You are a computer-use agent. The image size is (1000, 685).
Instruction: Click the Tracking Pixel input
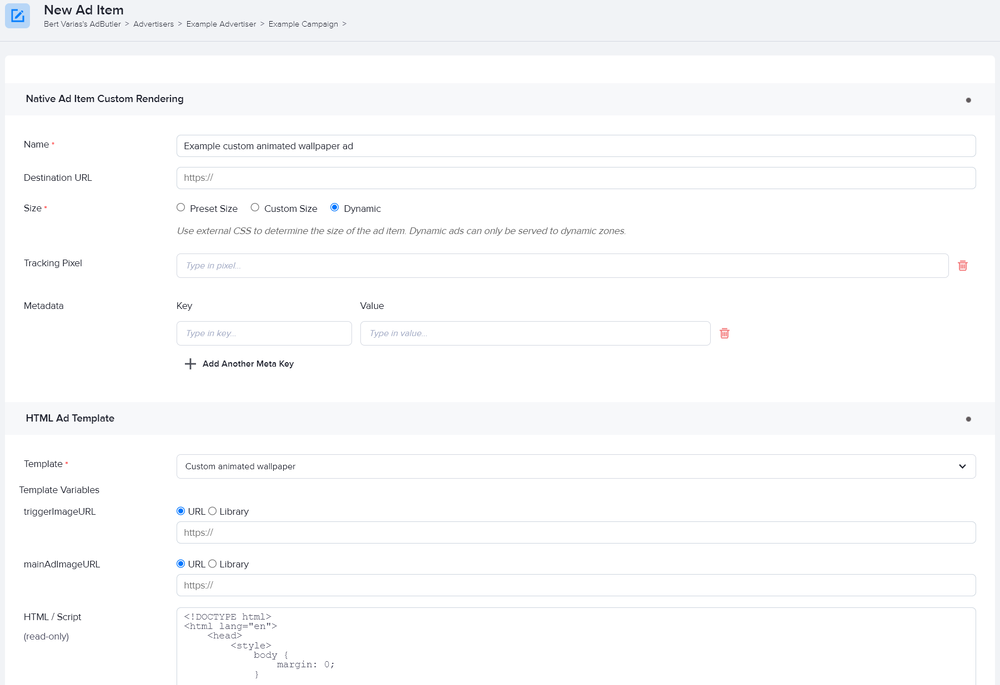(x=562, y=265)
